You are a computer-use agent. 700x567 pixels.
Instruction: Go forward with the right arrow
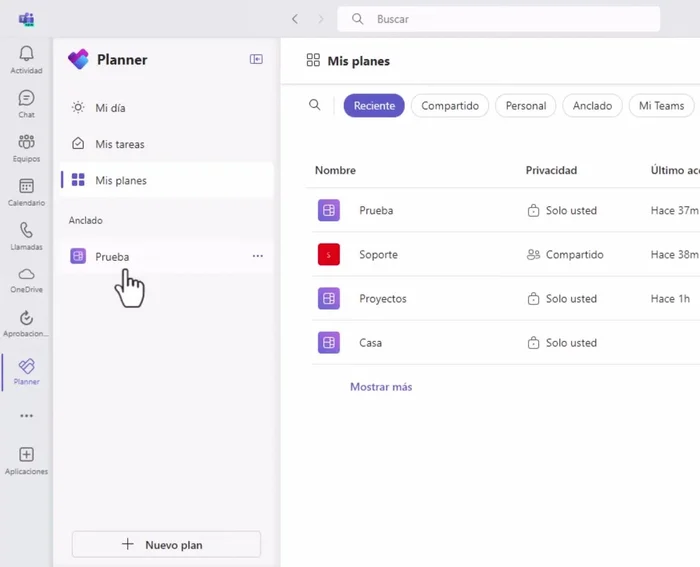click(321, 19)
